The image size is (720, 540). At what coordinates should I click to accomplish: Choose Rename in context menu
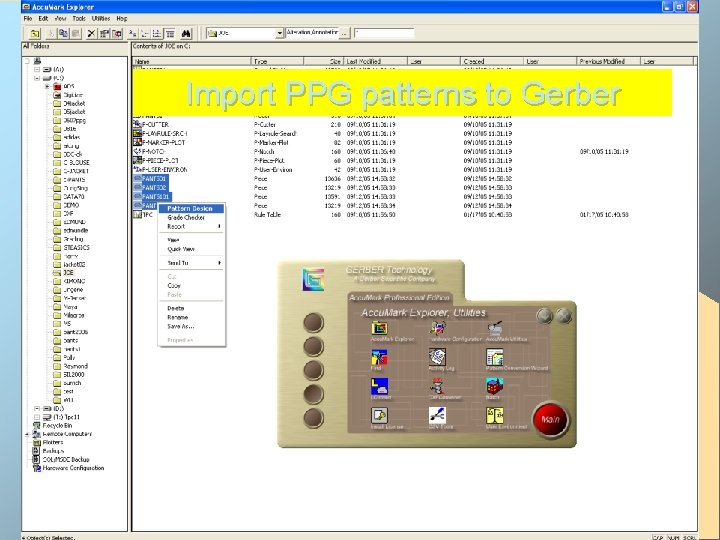click(x=191, y=317)
